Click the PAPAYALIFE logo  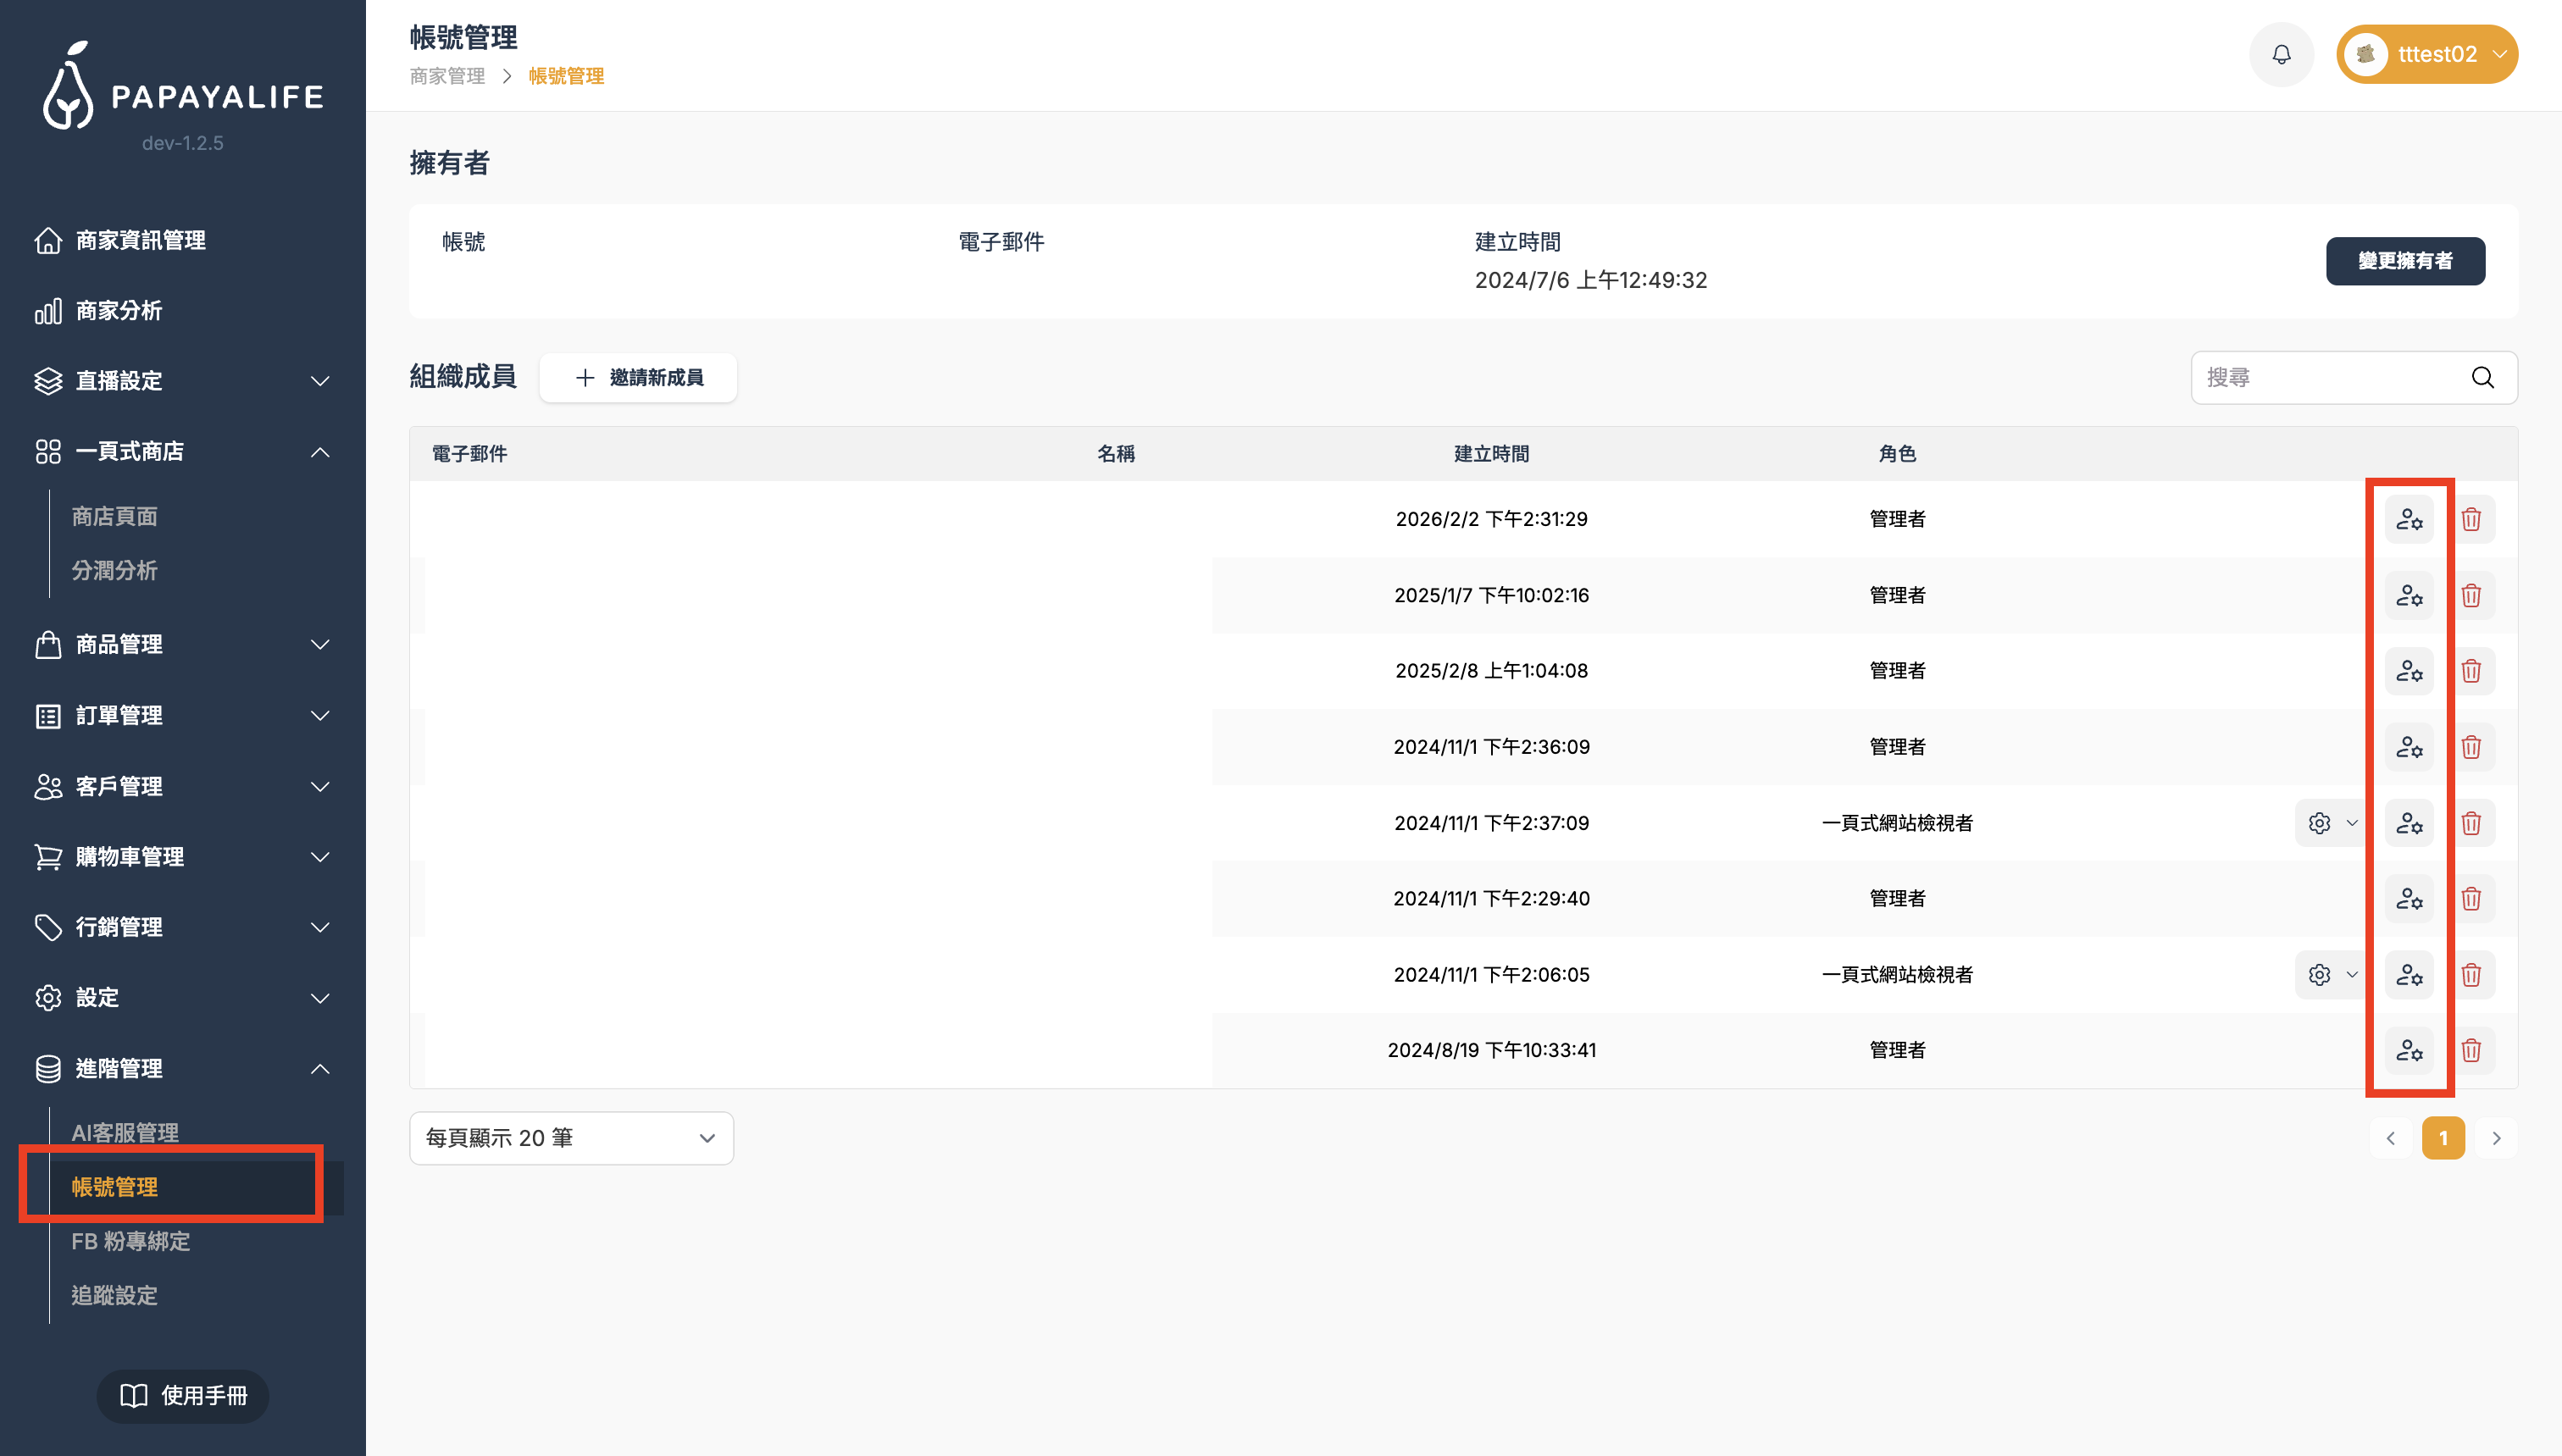[183, 88]
